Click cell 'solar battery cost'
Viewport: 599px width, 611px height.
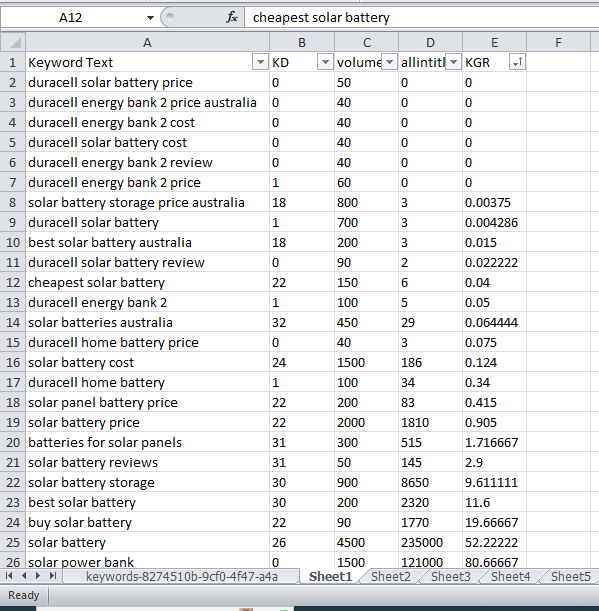(x=147, y=362)
